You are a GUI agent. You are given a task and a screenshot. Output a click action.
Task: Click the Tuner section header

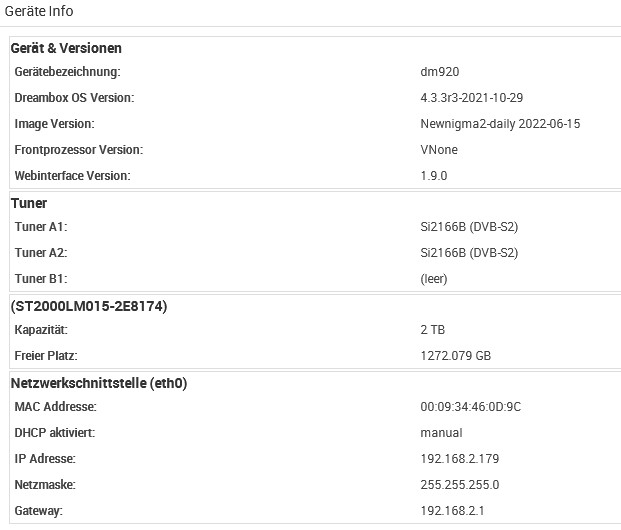(29, 203)
